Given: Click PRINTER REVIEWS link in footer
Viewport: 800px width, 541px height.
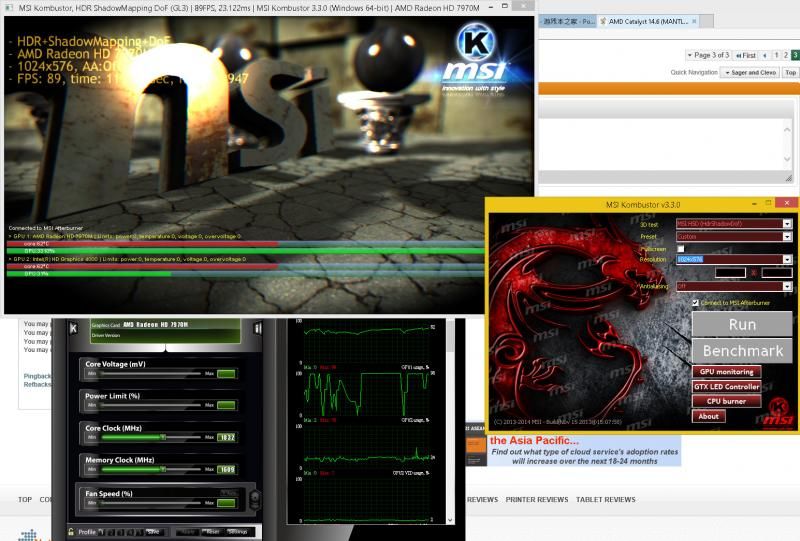Looking at the screenshot, I should click(537, 500).
